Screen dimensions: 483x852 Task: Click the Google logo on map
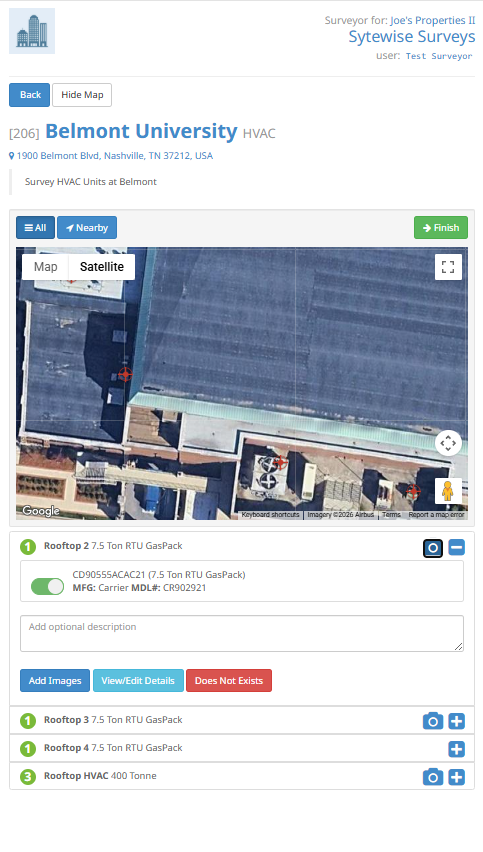point(41,511)
